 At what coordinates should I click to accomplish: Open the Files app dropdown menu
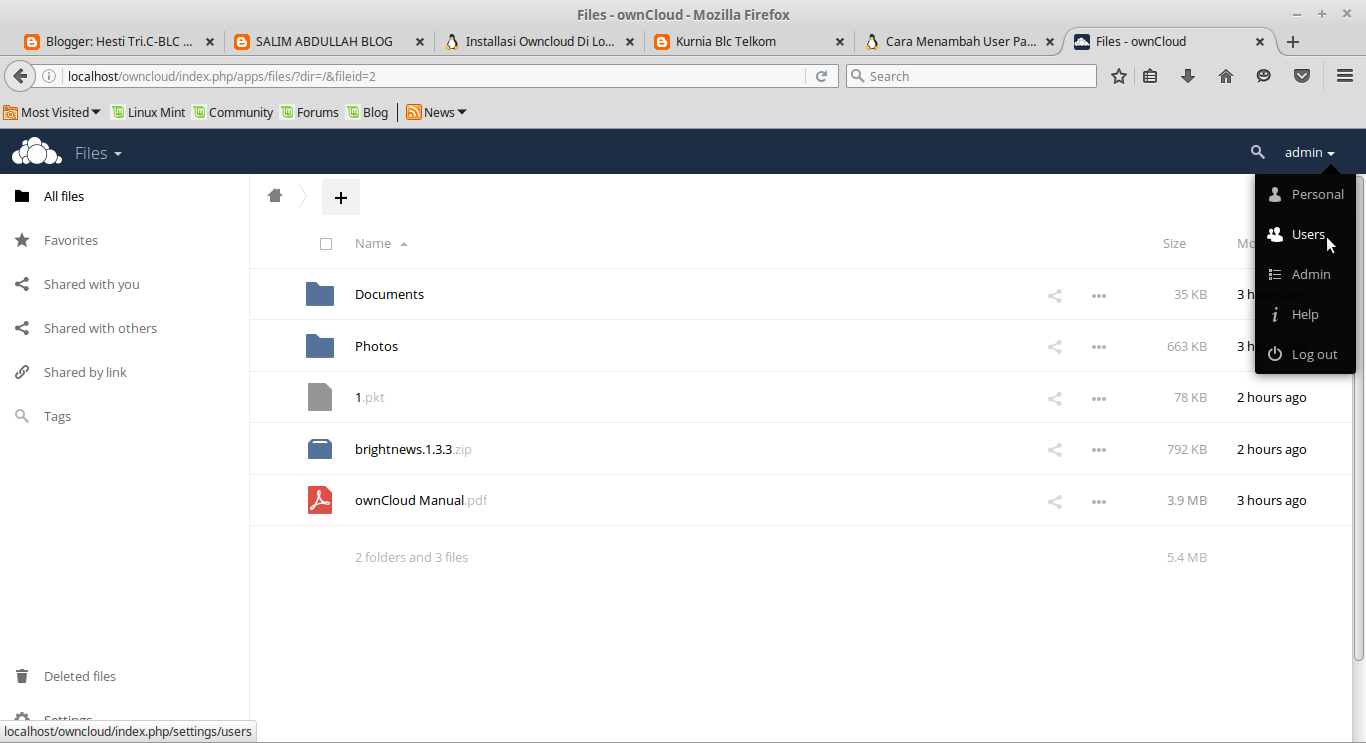tap(98, 153)
